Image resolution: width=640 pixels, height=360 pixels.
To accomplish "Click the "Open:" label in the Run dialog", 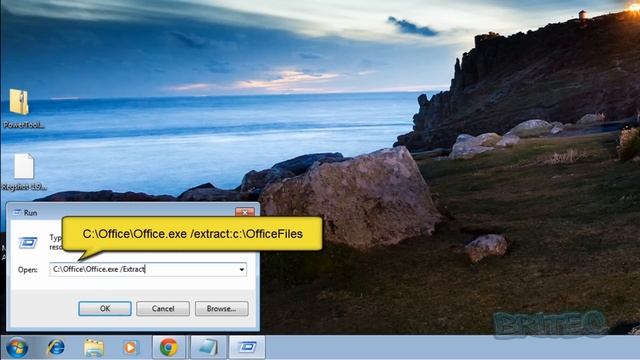I will coord(27,270).
